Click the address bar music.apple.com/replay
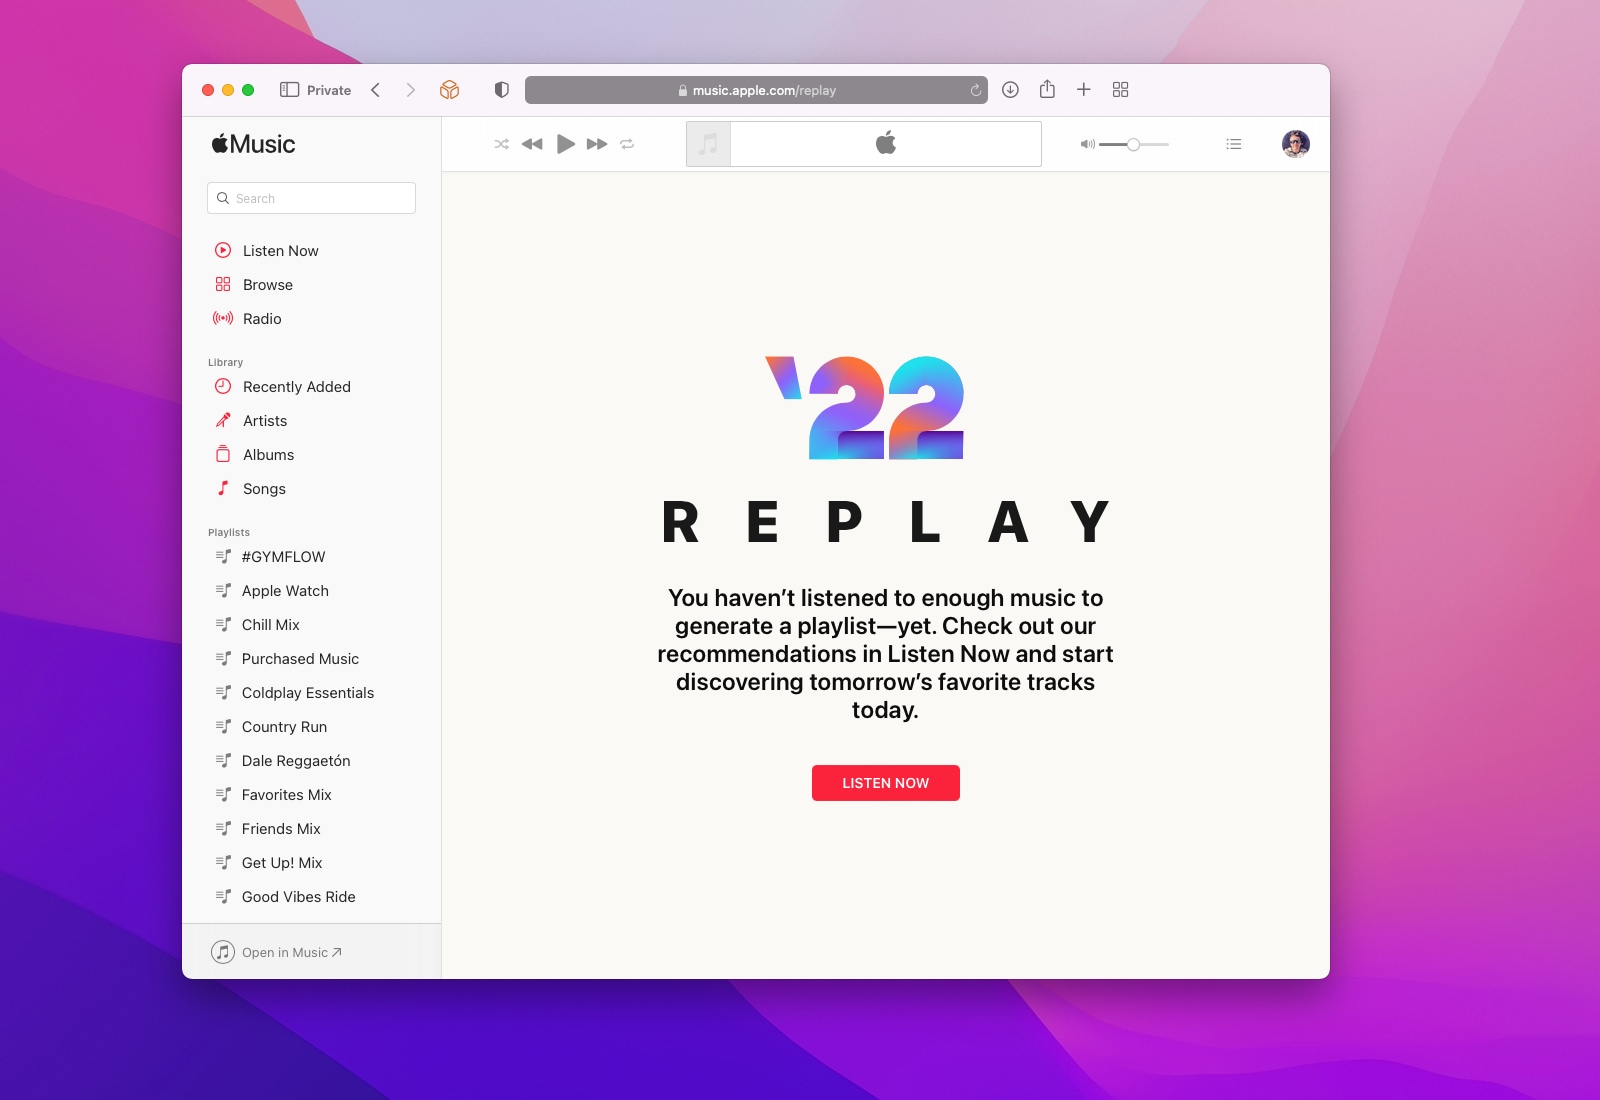1600x1100 pixels. (x=756, y=90)
